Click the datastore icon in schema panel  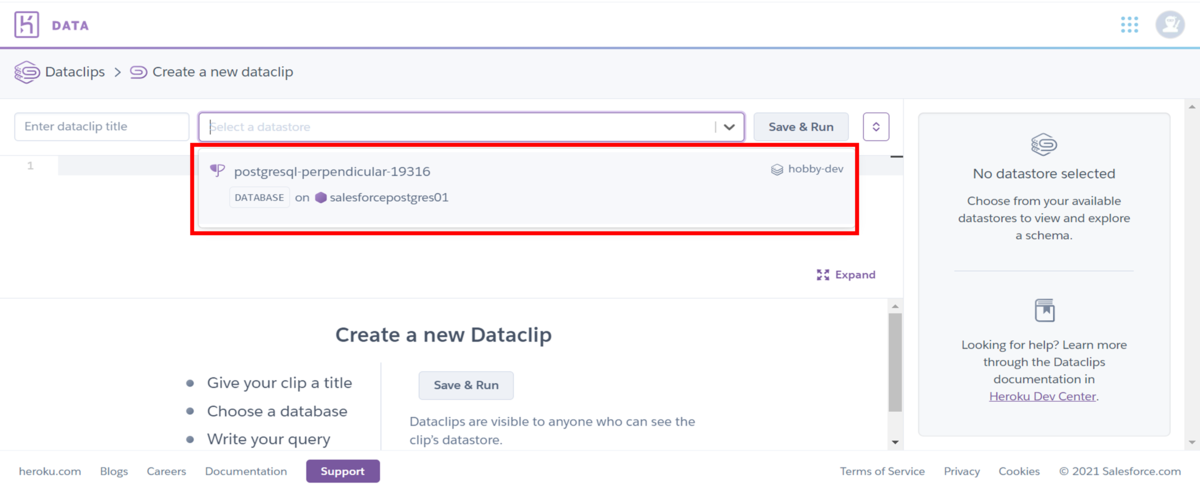tap(1044, 144)
